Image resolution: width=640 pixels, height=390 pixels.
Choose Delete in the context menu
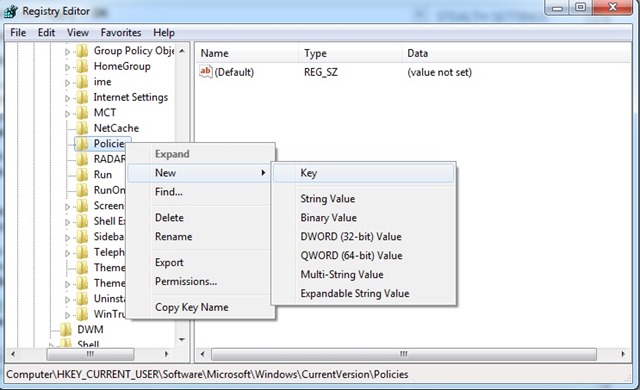pyautogui.click(x=198, y=218)
